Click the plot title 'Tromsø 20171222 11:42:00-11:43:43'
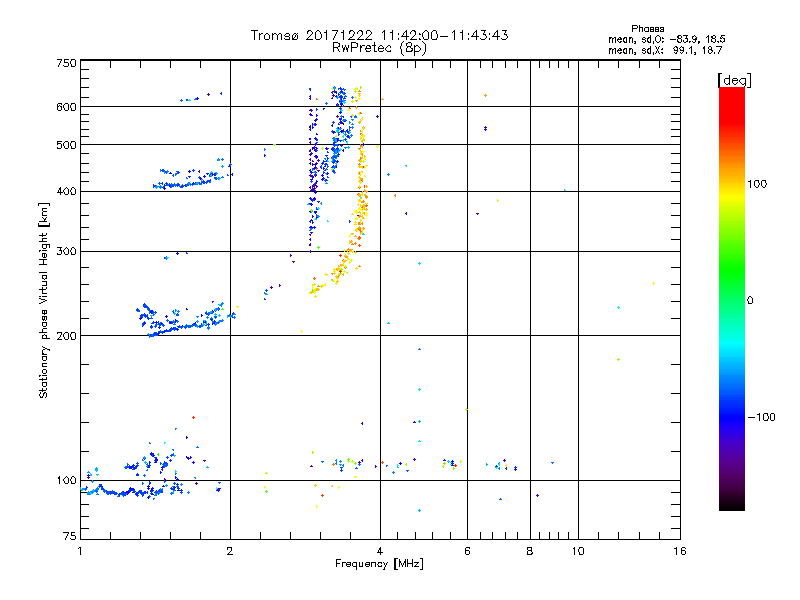Screen dimensions: 800x600 [x=379, y=35]
